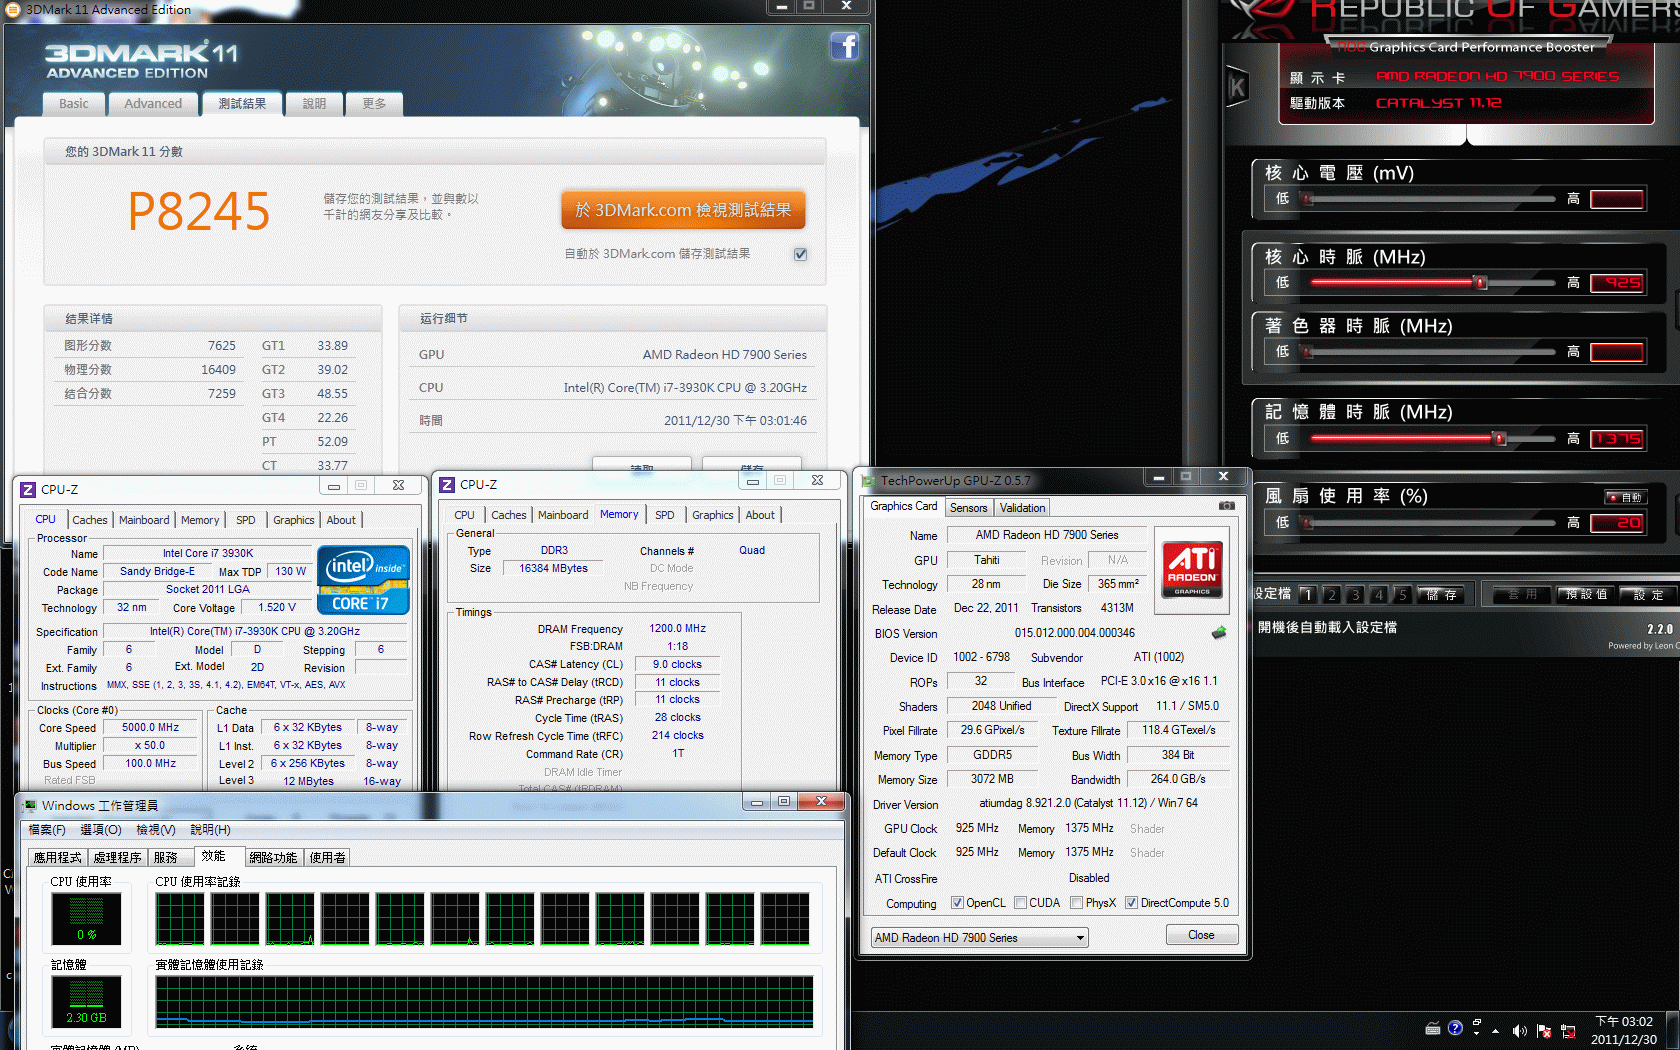Viewport: 1680px width, 1050px height.
Task: Switch to the Basic tab in 3DMark 11
Action: [x=73, y=104]
